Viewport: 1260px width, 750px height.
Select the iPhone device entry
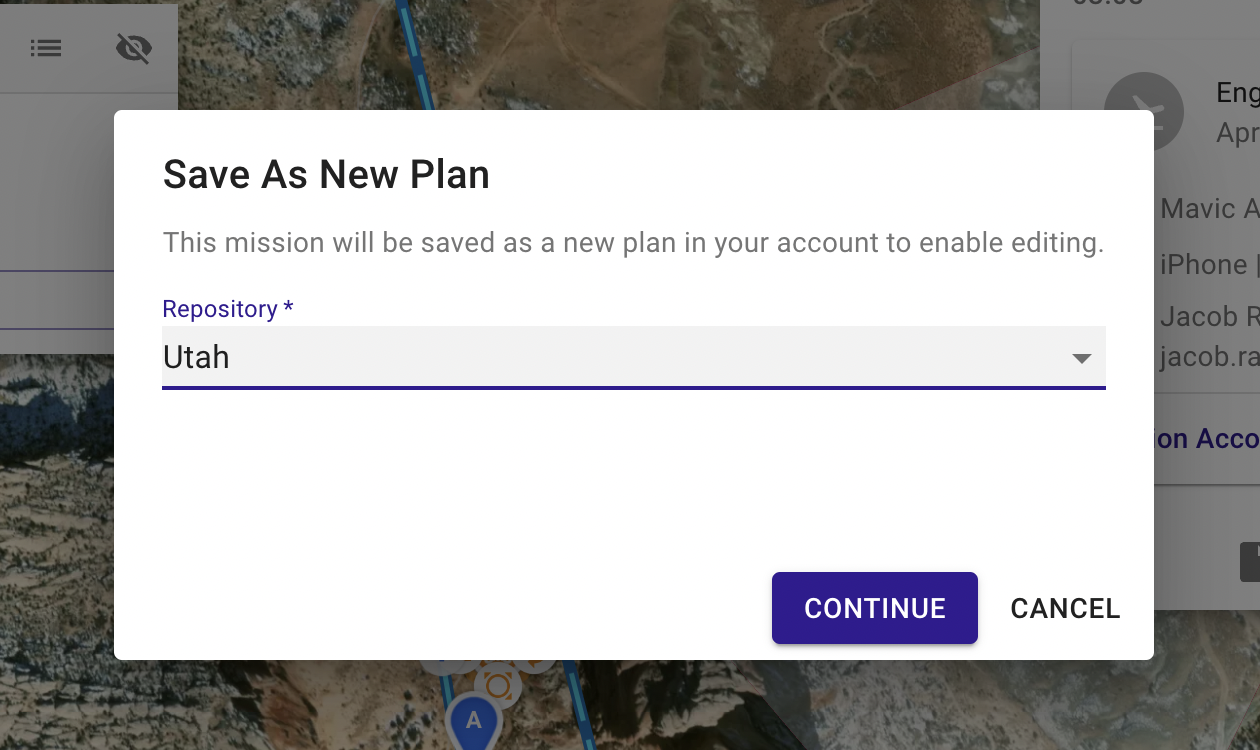pyautogui.click(x=1210, y=264)
